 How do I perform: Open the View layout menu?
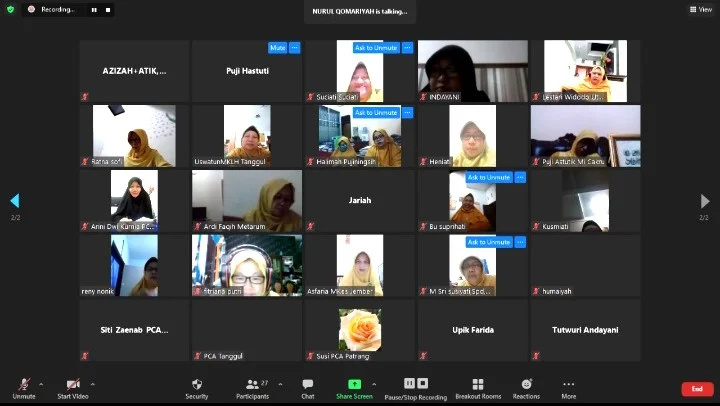700,9
